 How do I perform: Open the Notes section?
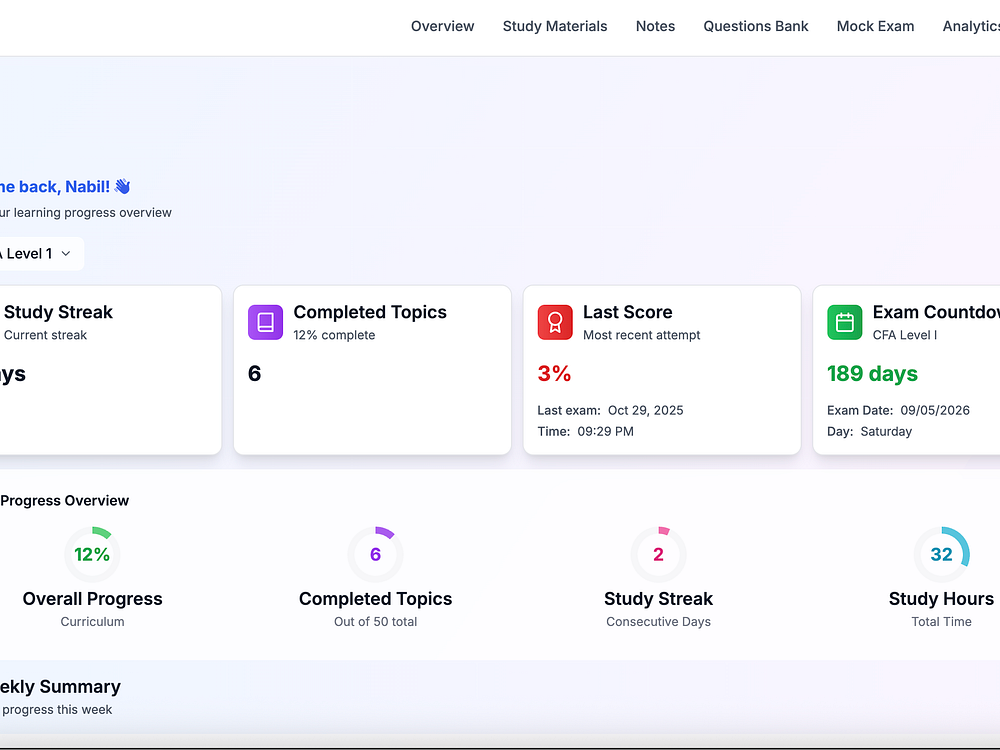pos(655,26)
